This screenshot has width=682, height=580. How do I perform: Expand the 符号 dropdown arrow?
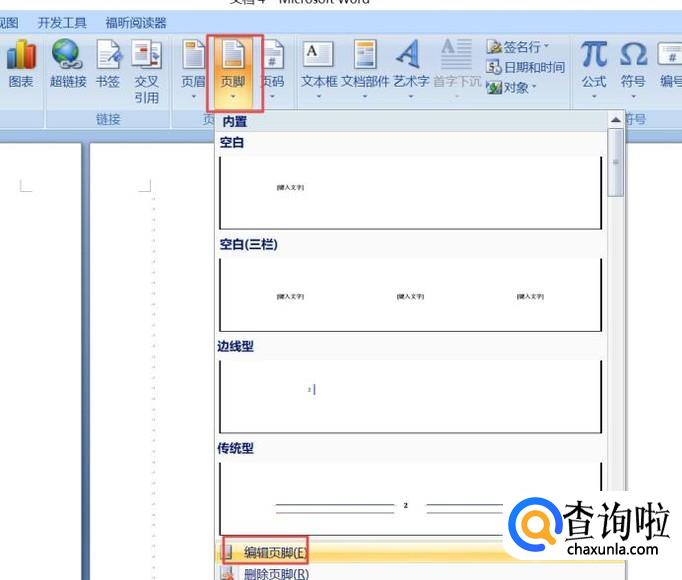tap(634, 96)
